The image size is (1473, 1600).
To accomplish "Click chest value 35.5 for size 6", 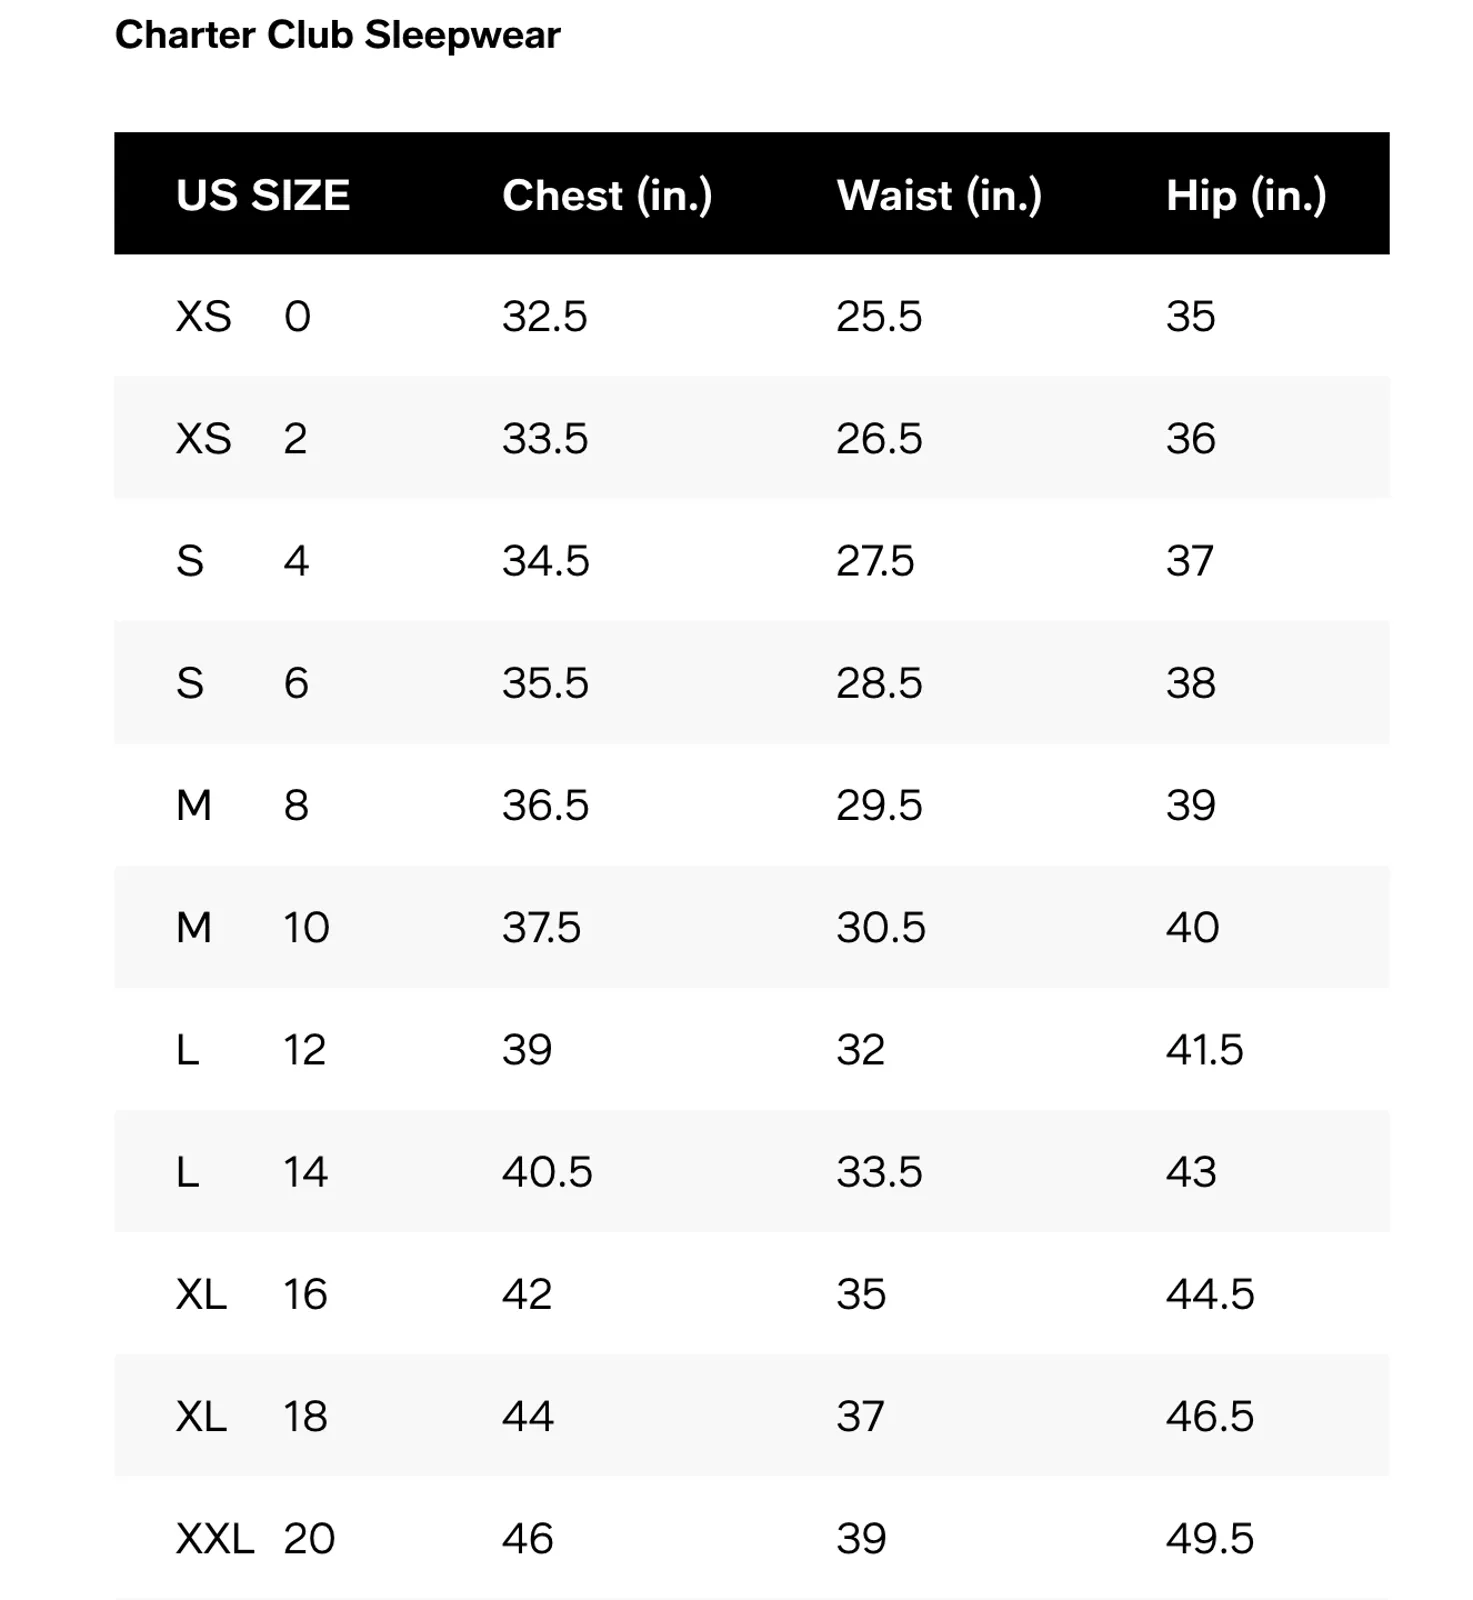I will [545, 683].
